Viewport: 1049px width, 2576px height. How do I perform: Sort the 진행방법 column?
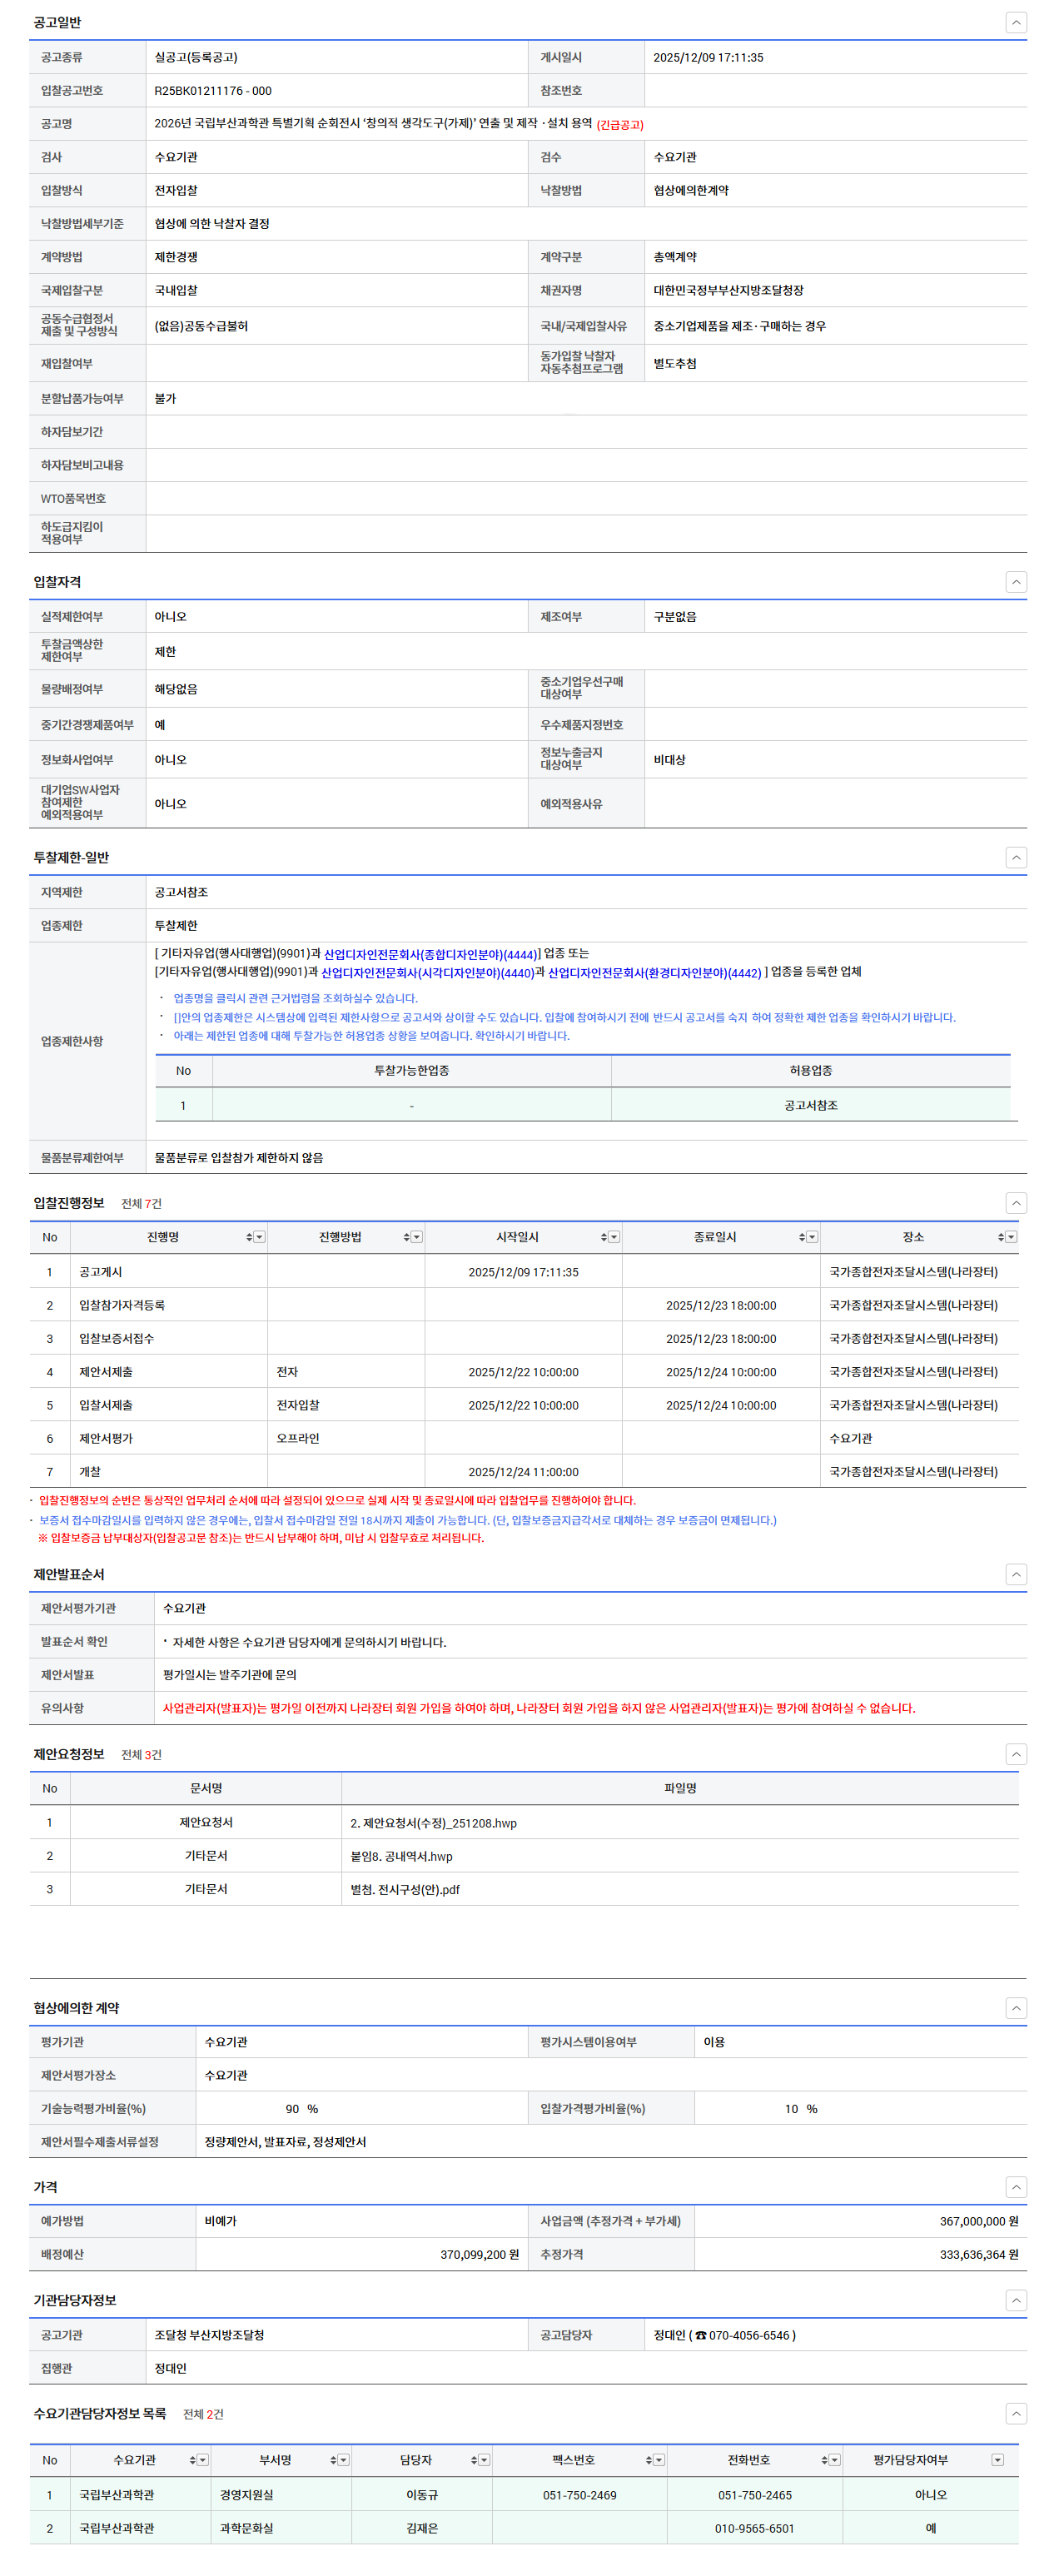[406, 1237]
